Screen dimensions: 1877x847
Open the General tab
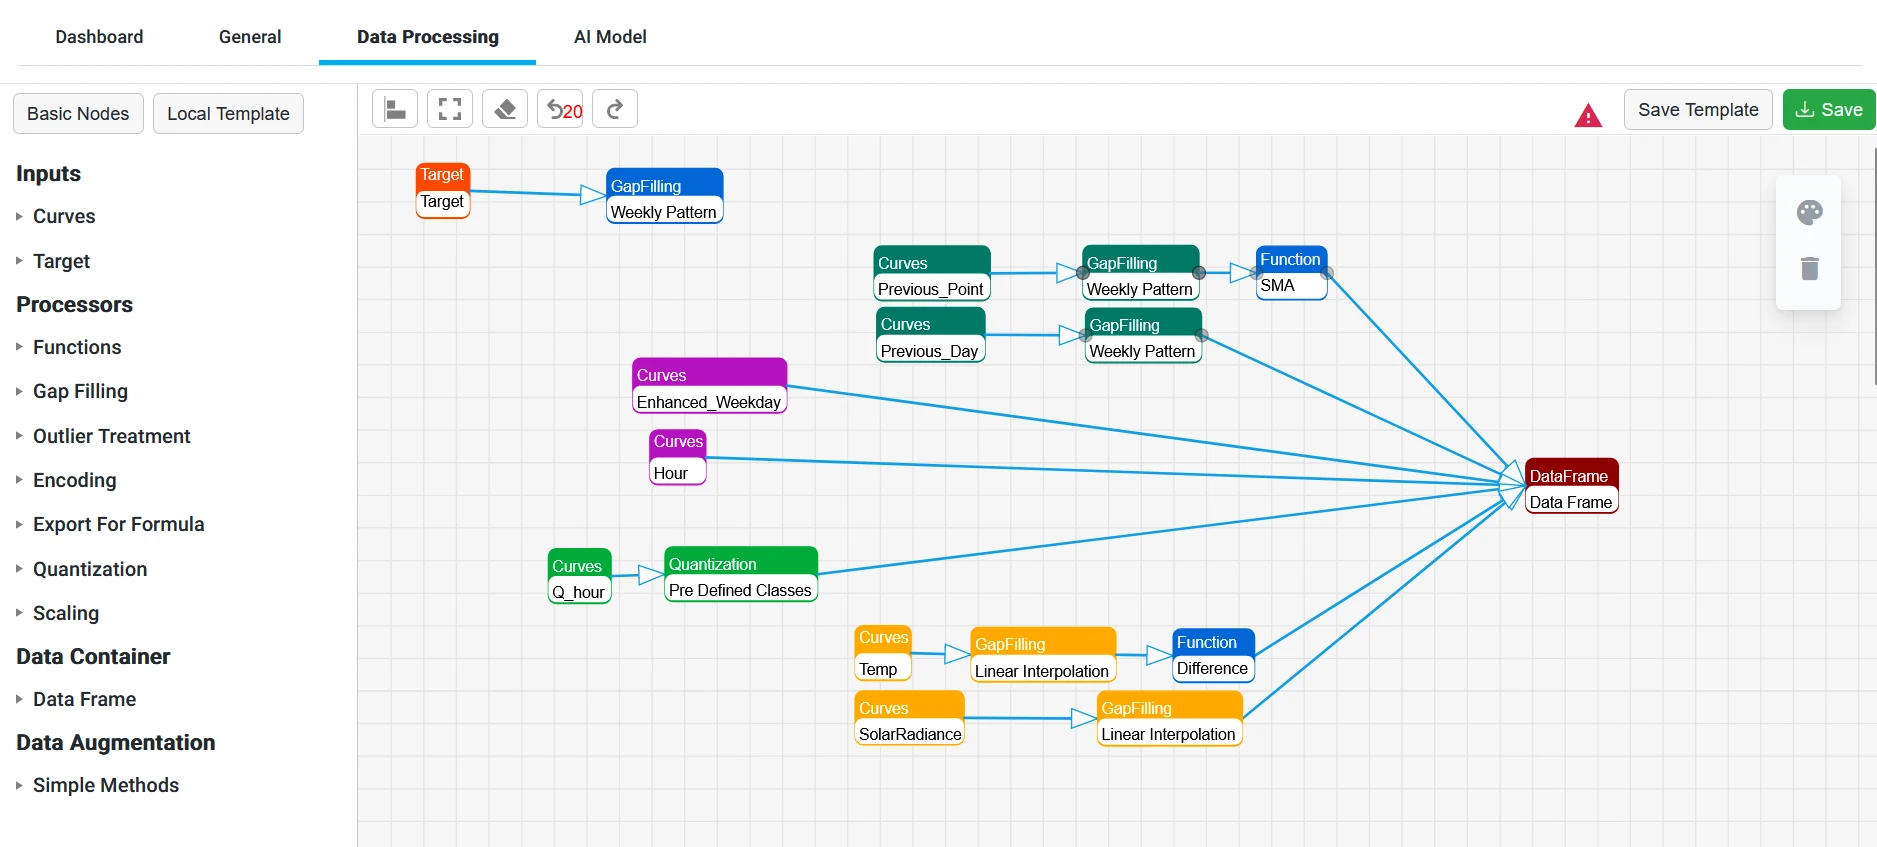point(250,37)
